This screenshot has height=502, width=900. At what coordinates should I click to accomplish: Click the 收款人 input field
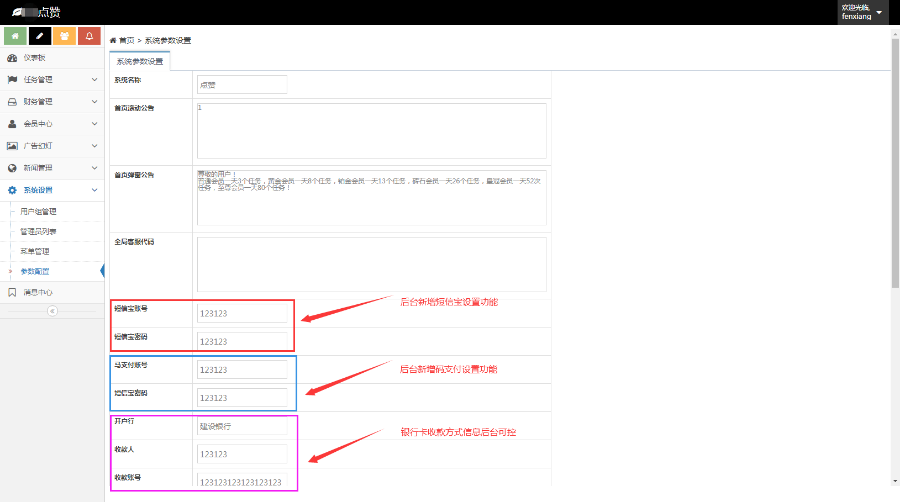click(242, 454)
